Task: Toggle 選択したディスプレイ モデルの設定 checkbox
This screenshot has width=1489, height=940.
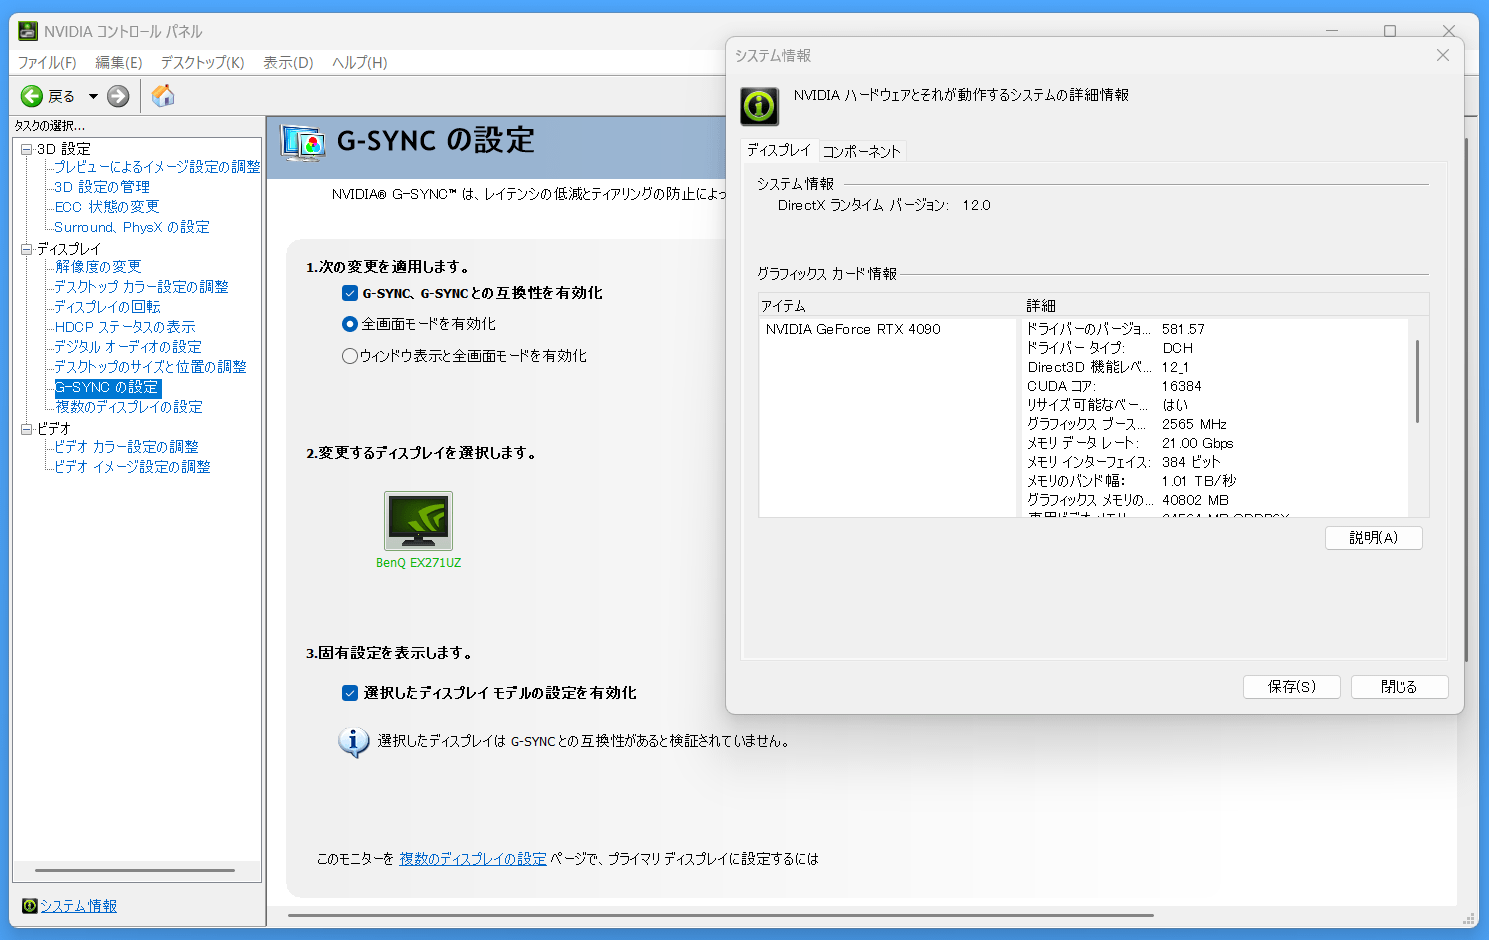Action: point(350,693)
